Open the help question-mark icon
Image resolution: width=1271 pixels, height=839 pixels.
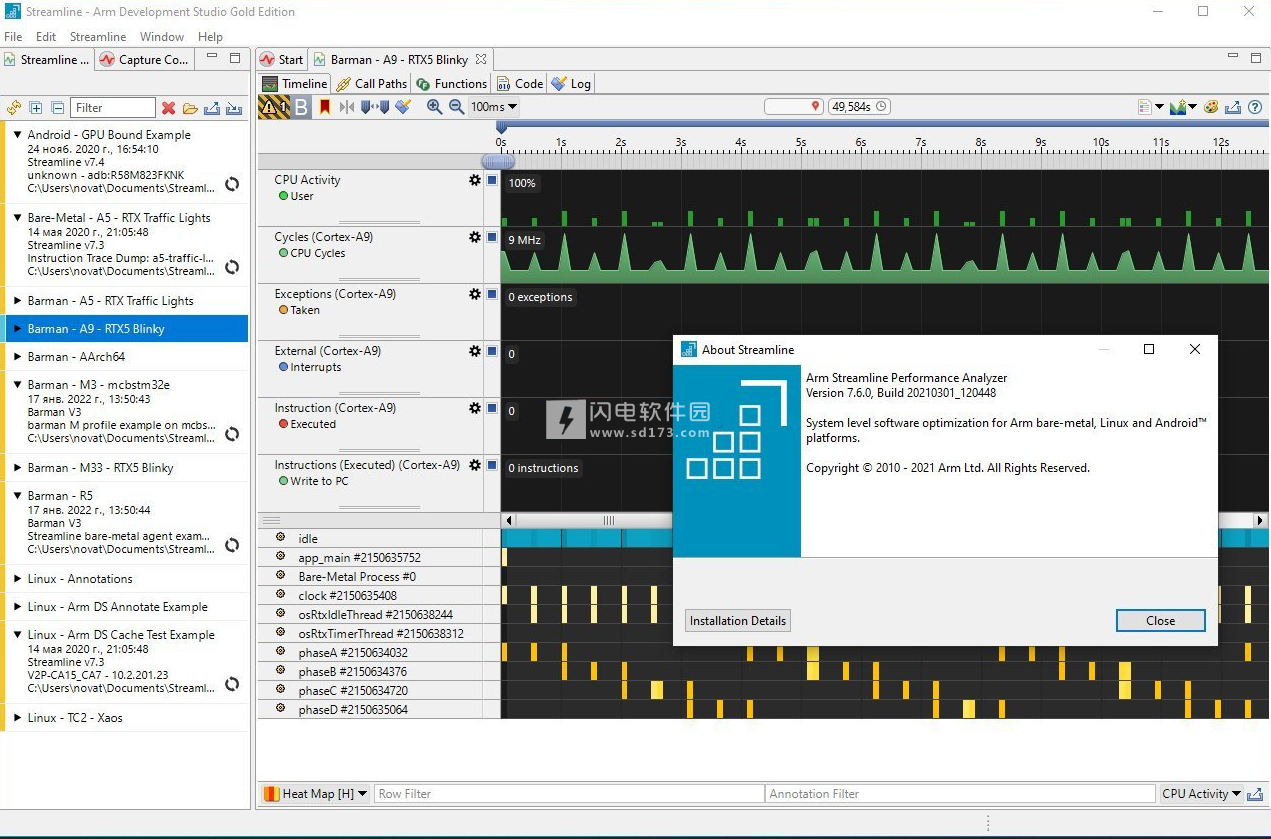coord(1254,107)
